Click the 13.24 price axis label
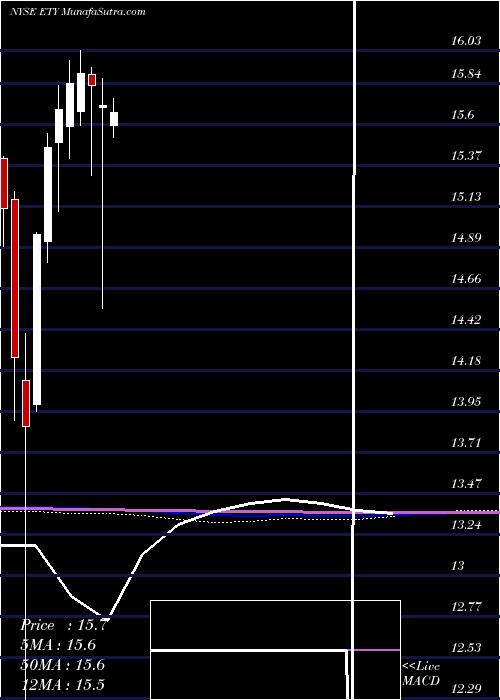 [466, 525]
